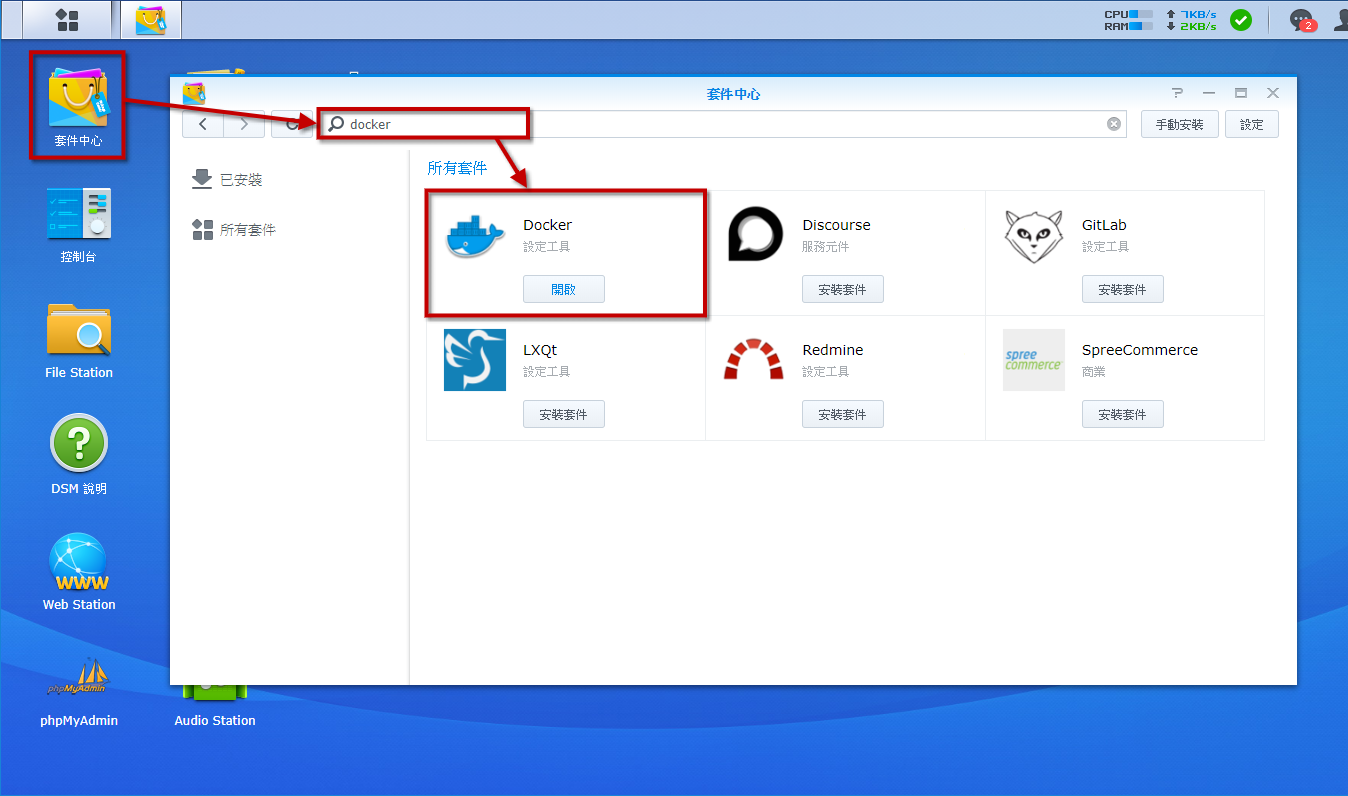Open 設定 button in Package Center
The image size is (1348, 796).
click(1252, 124)
